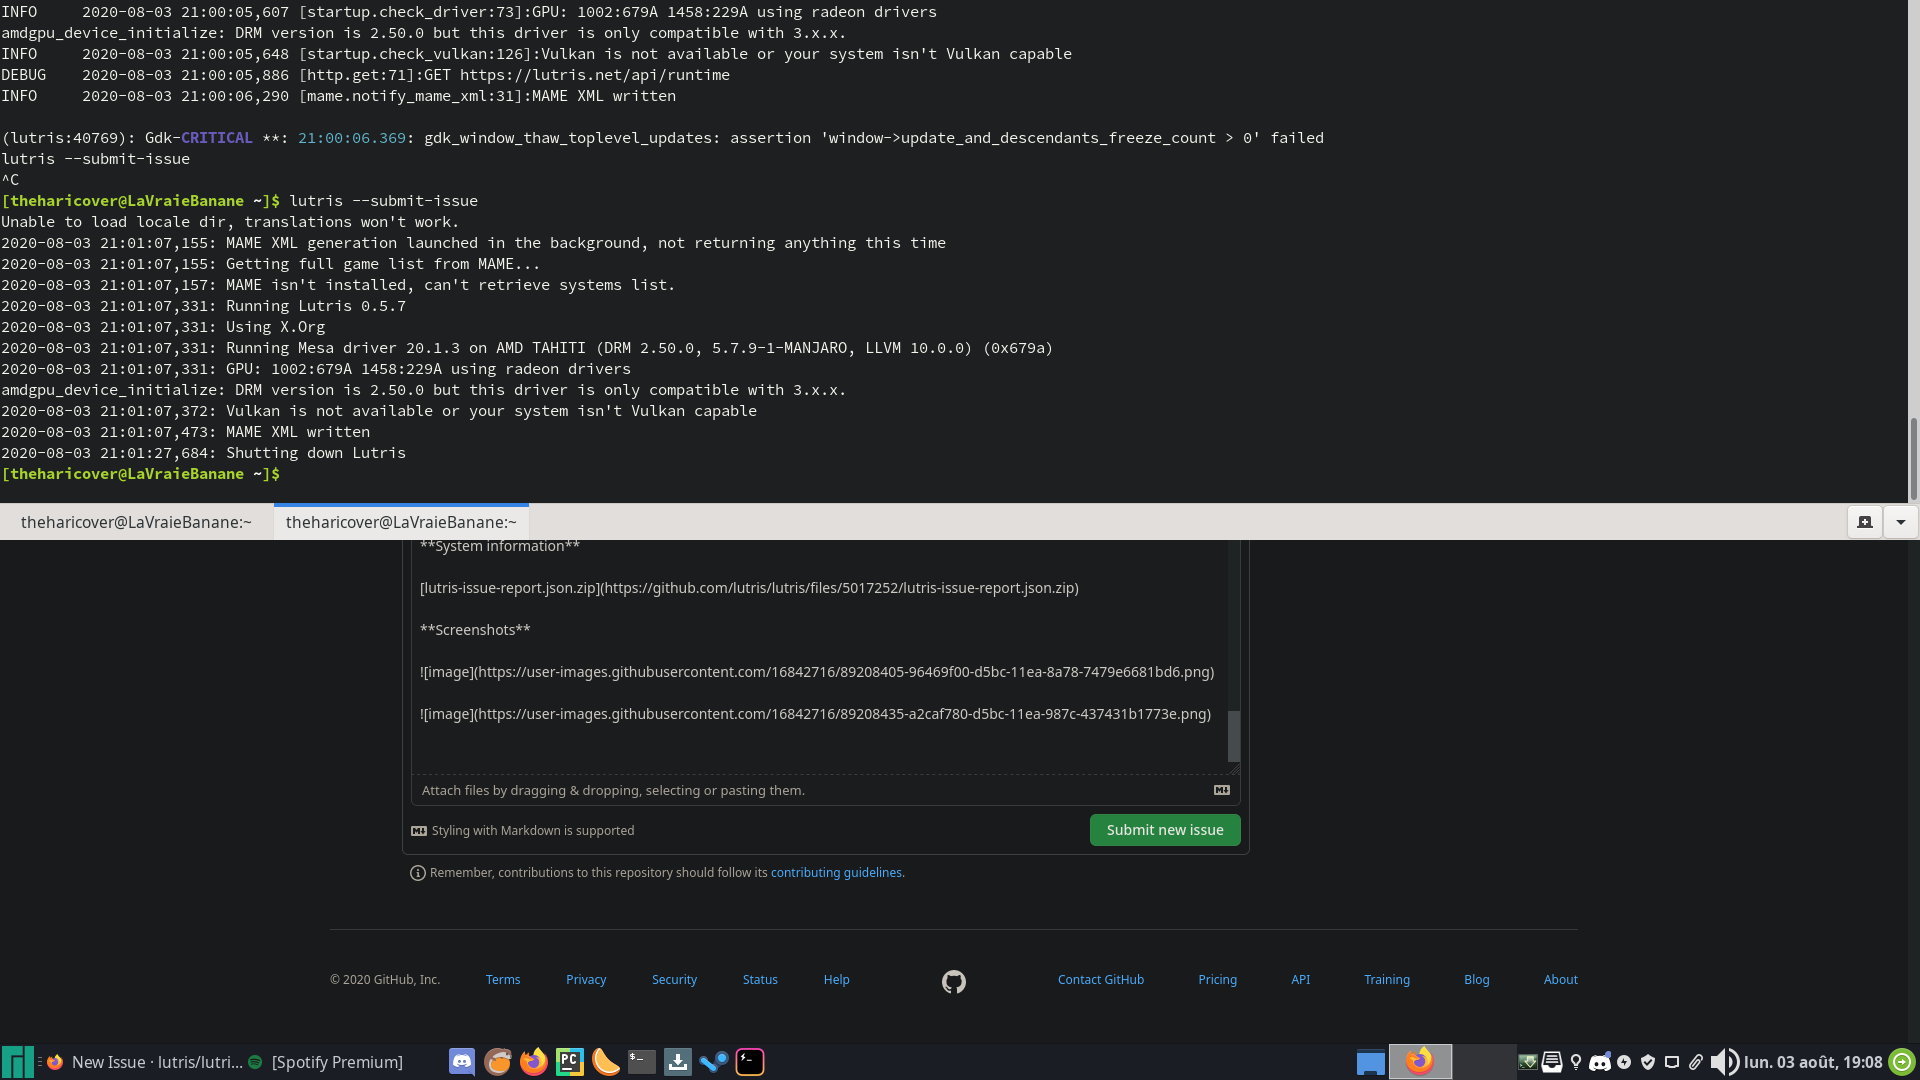Click into the issue body text area
Image resolution: width=1920 pixels, height=1080 pixels.
click(x=820, y=657)
